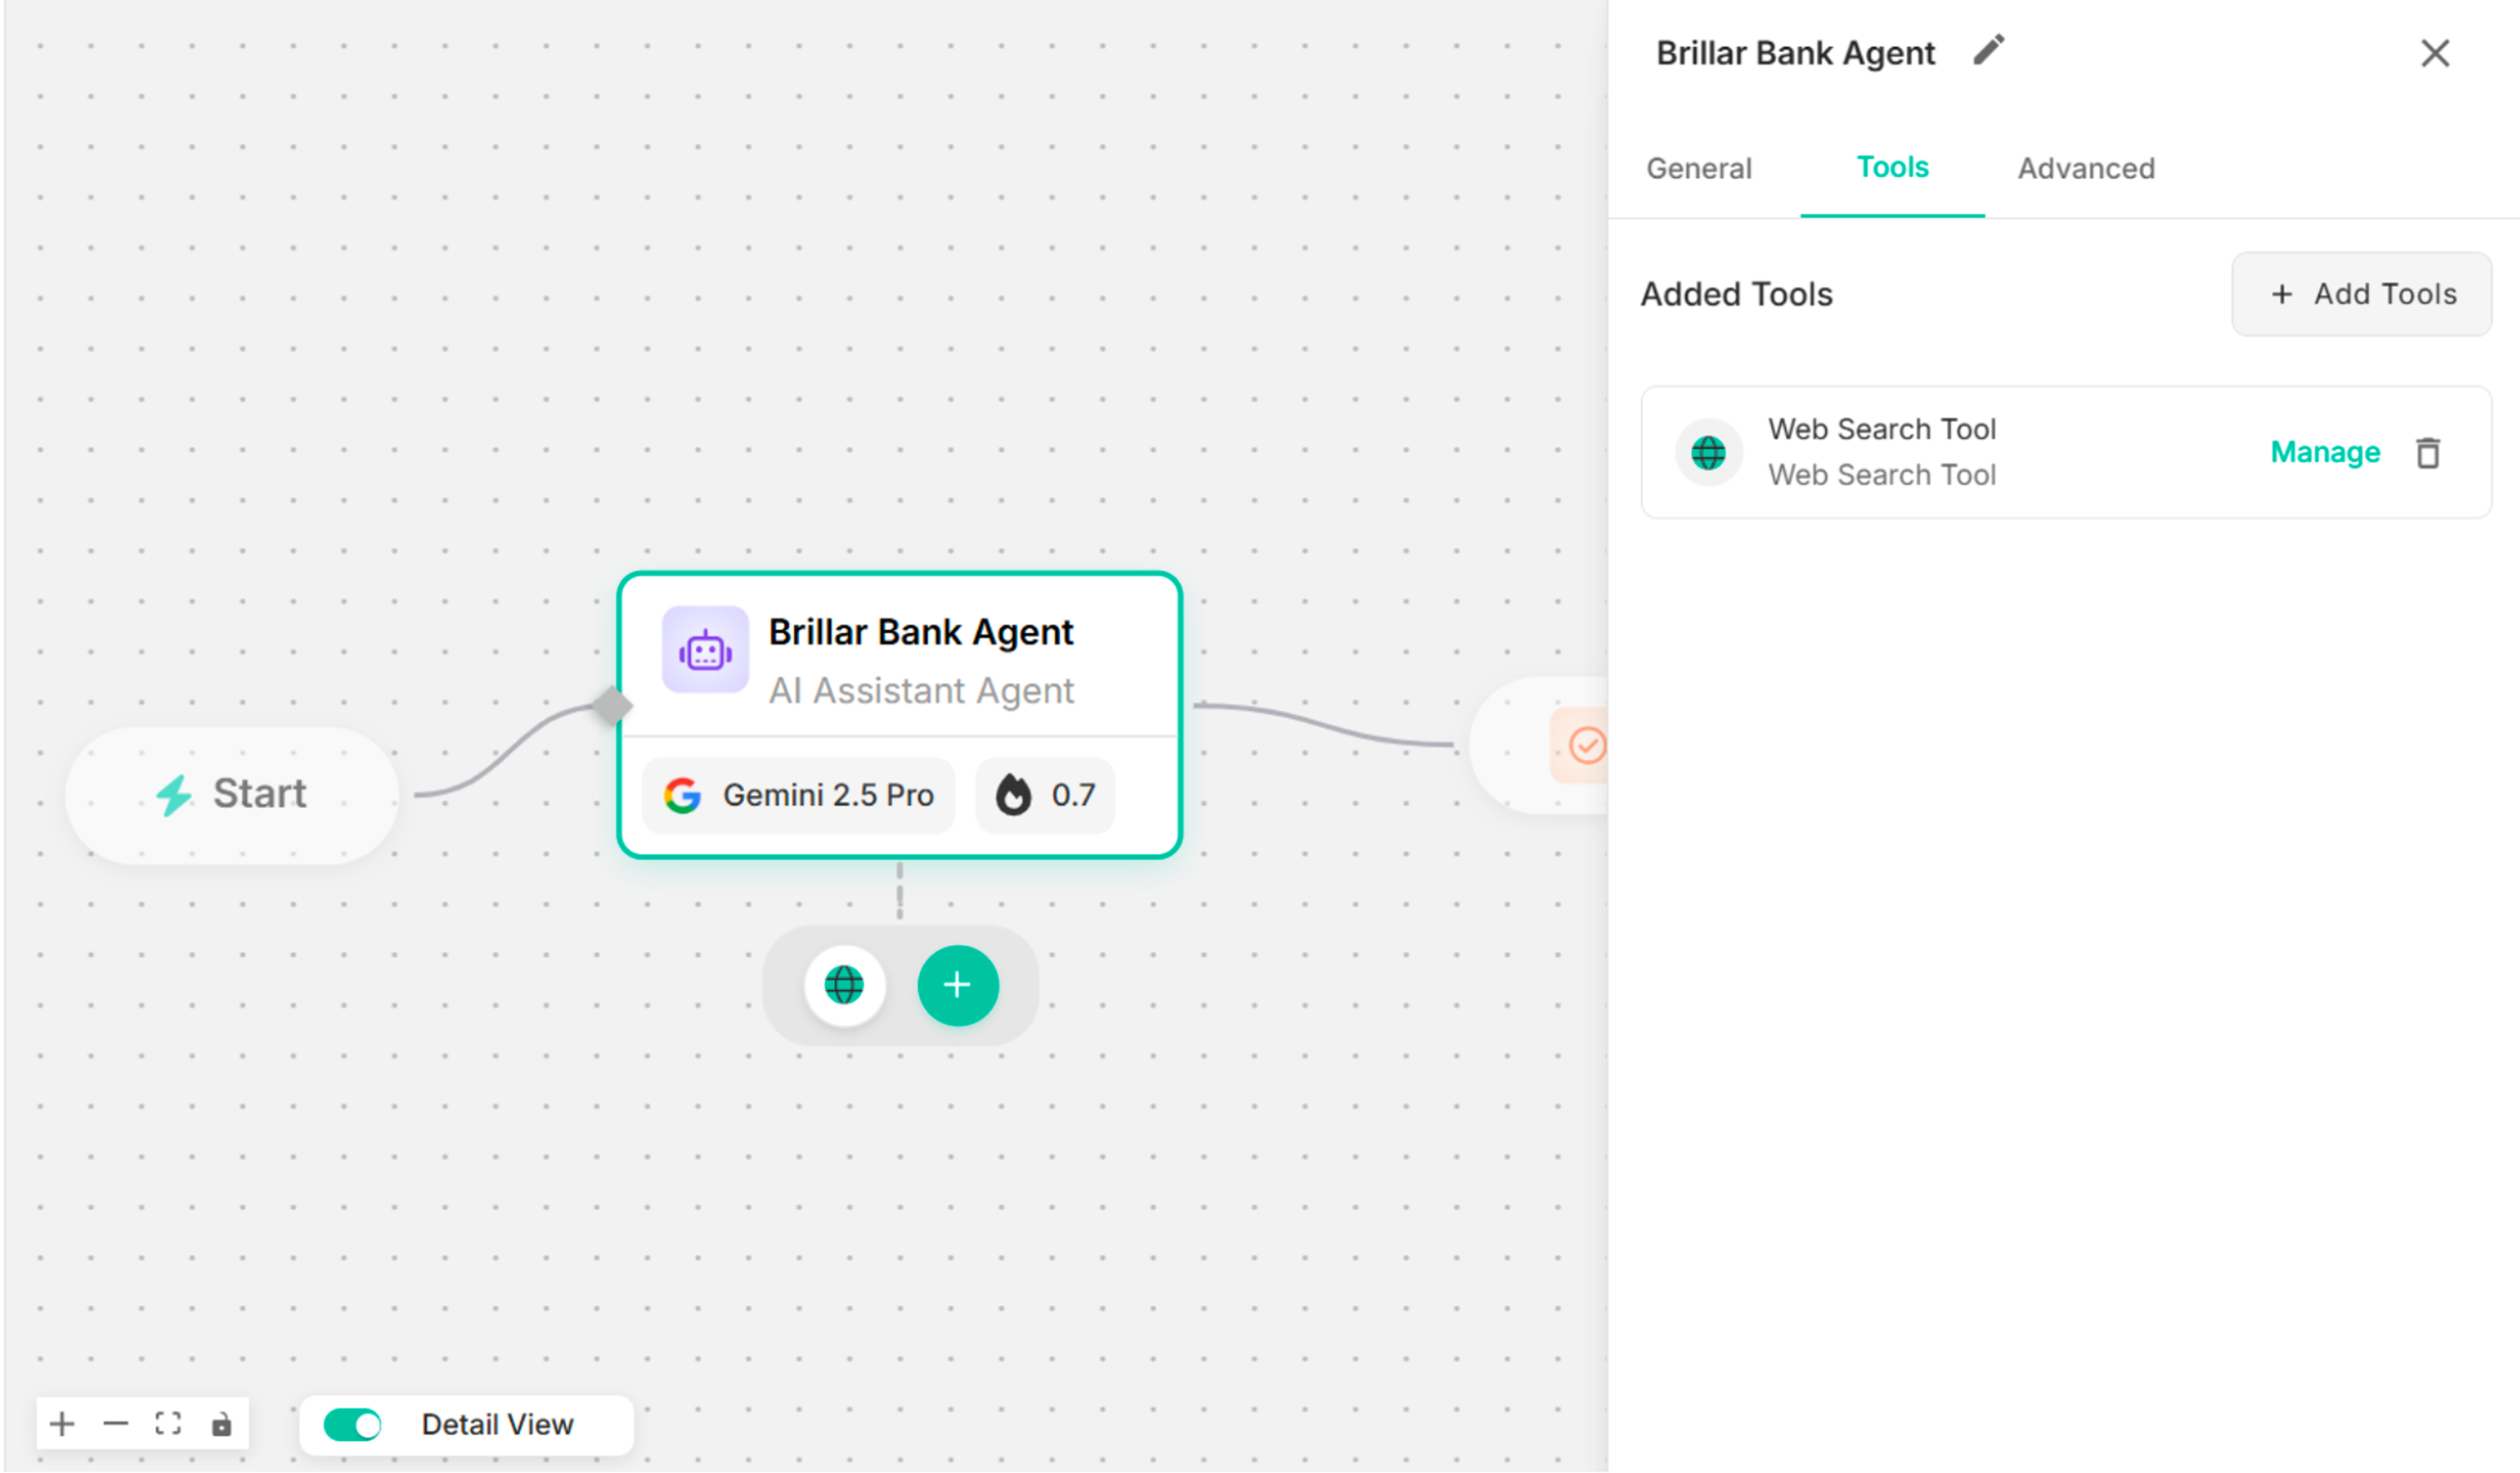
Task: Open the Advanced tab
Action: click(2086, 168)
